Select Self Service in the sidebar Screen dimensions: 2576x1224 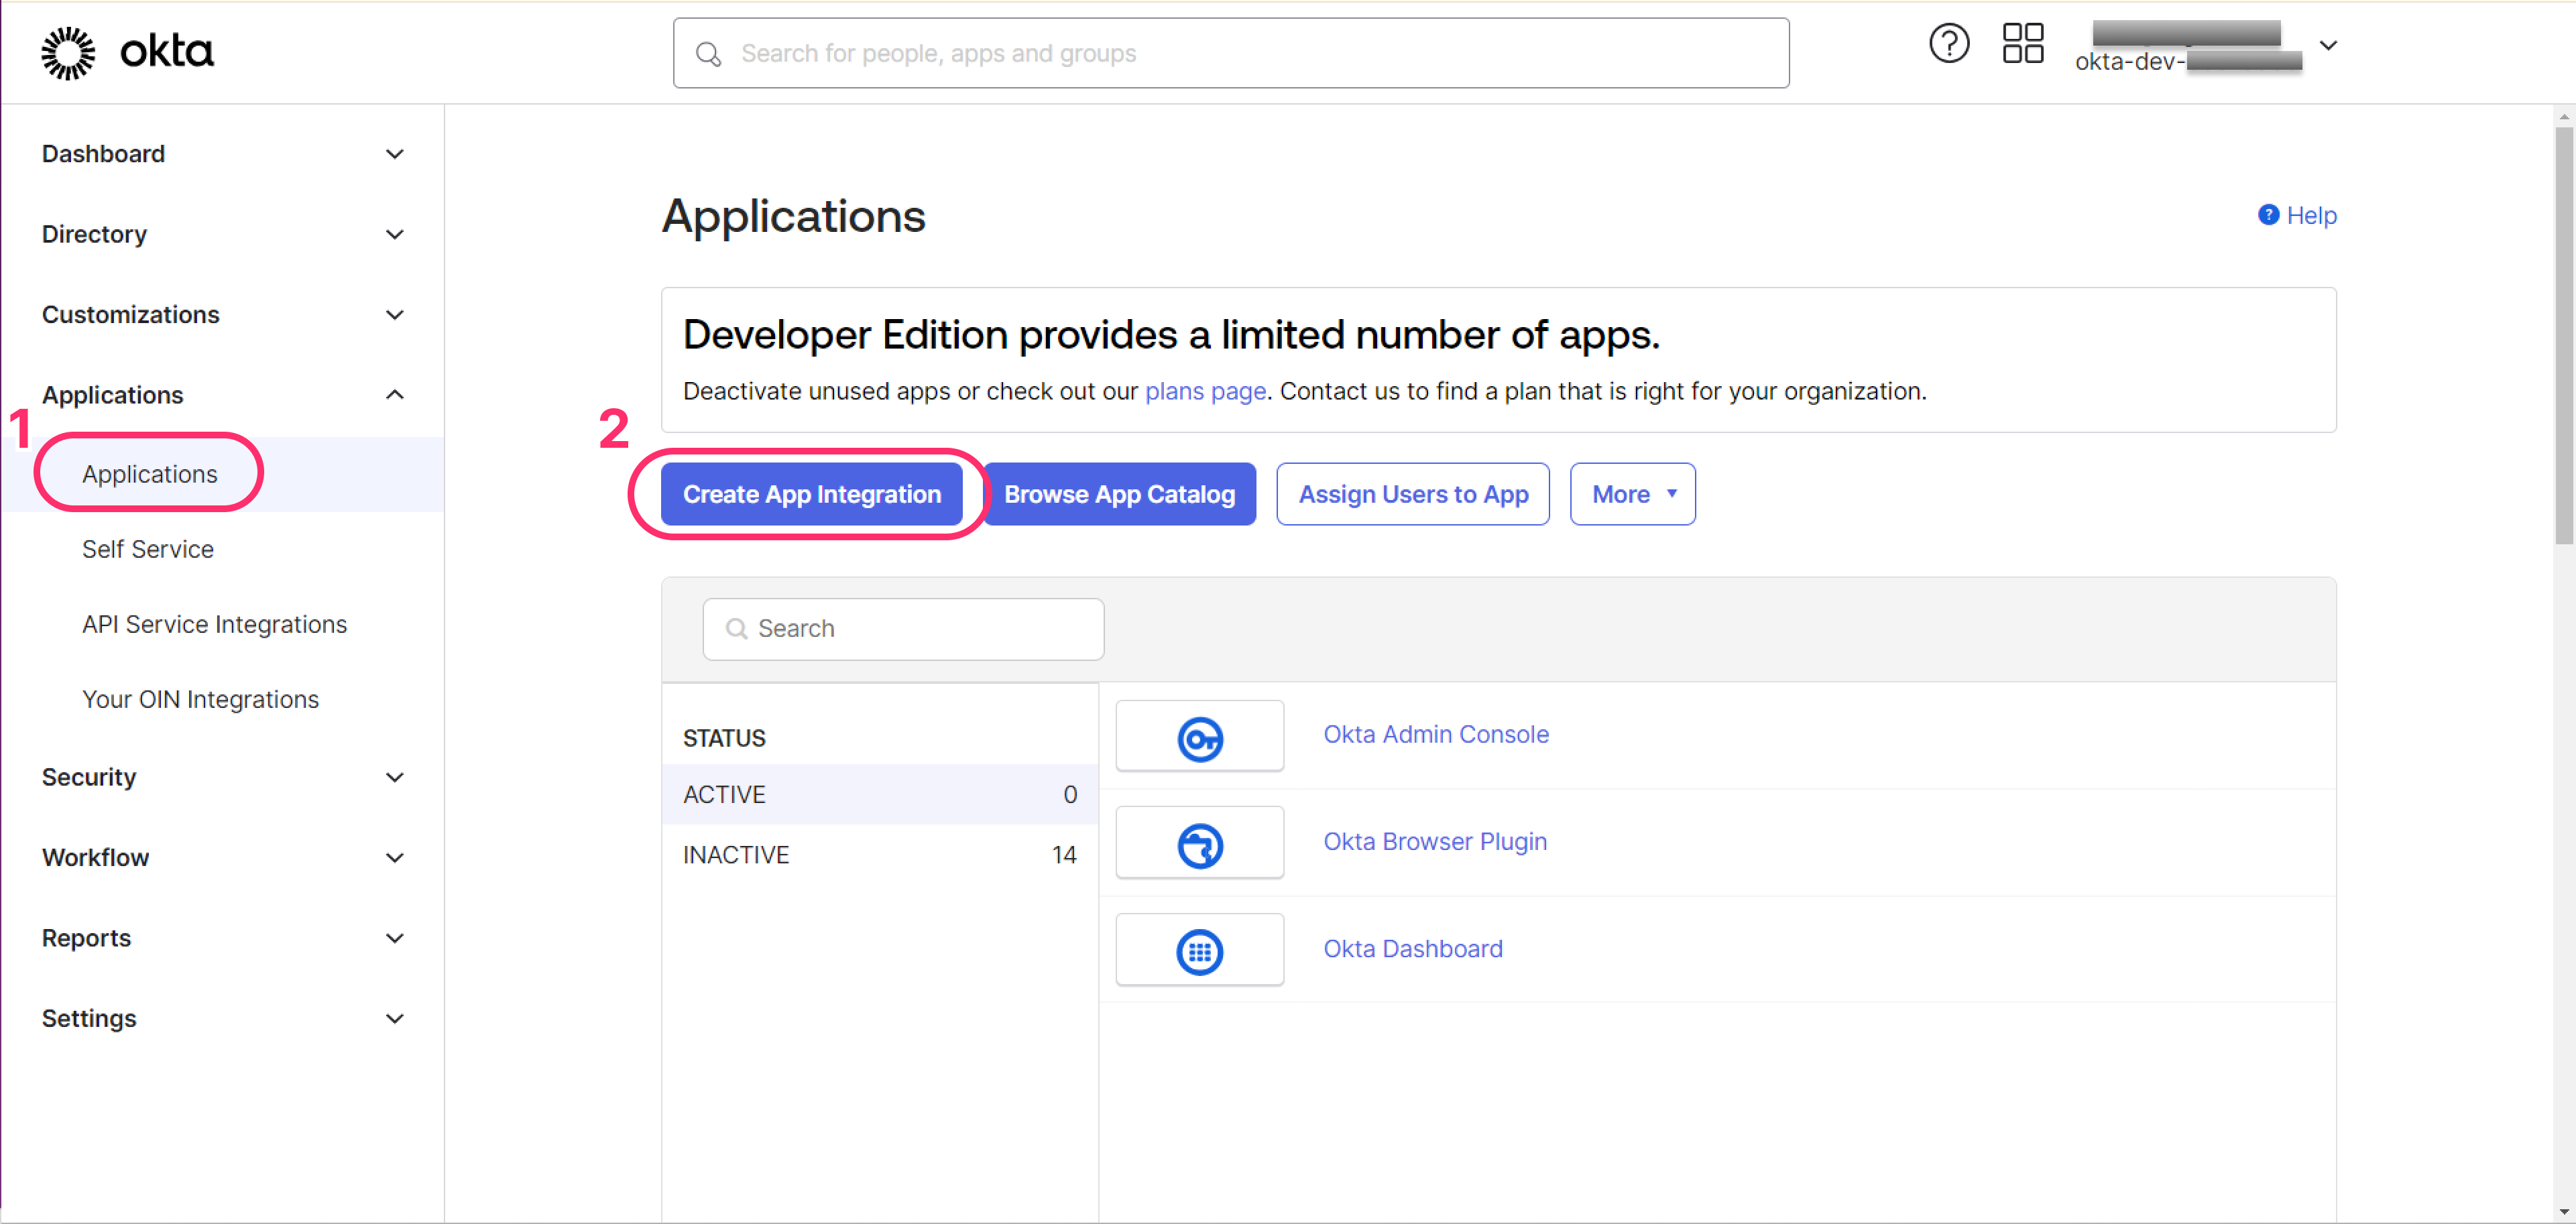tap(148, 549)
